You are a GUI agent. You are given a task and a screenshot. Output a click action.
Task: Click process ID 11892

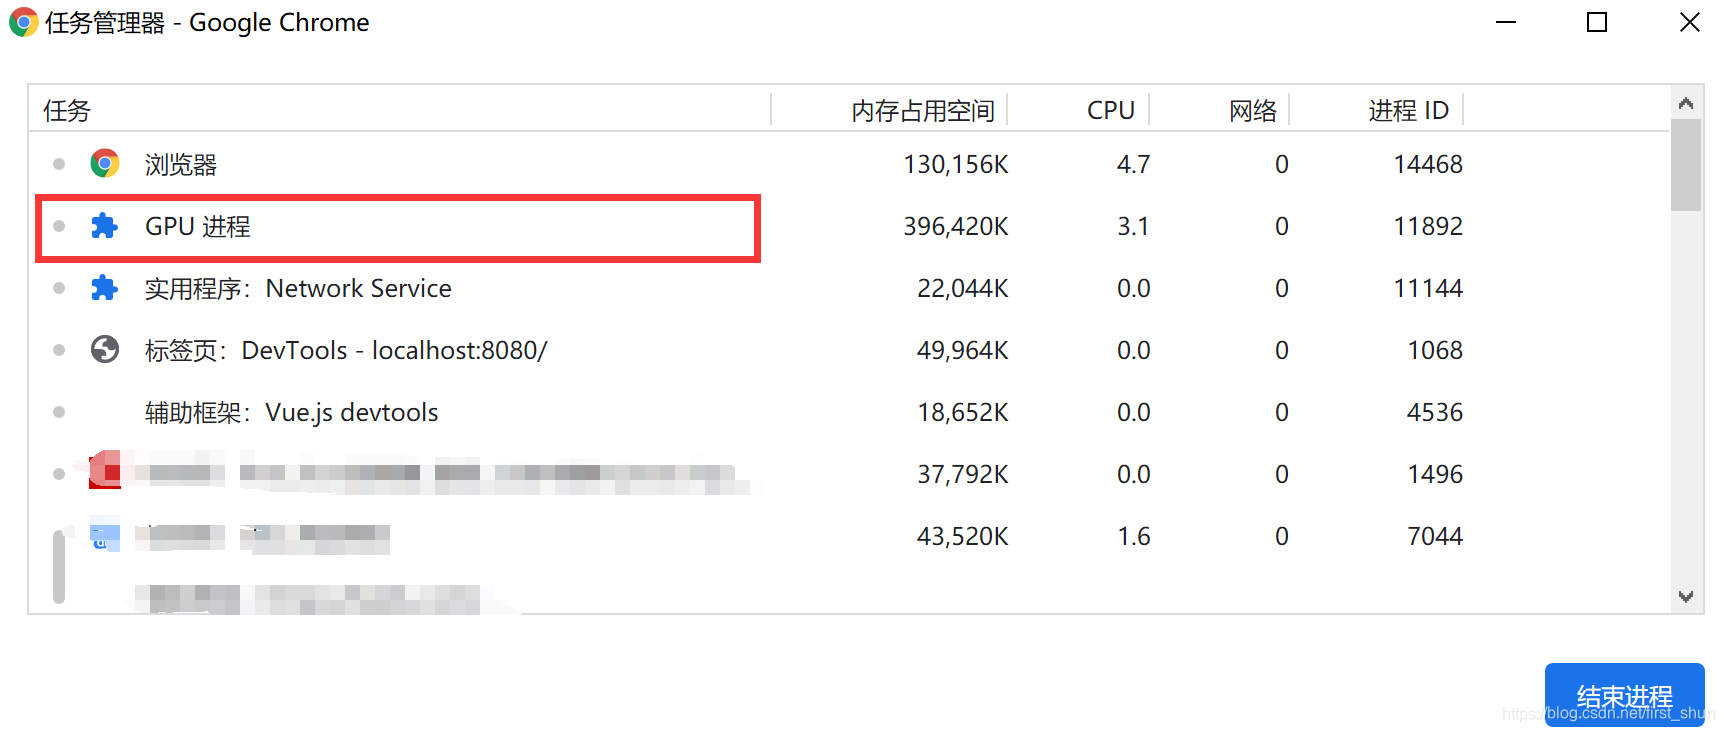1428,226
